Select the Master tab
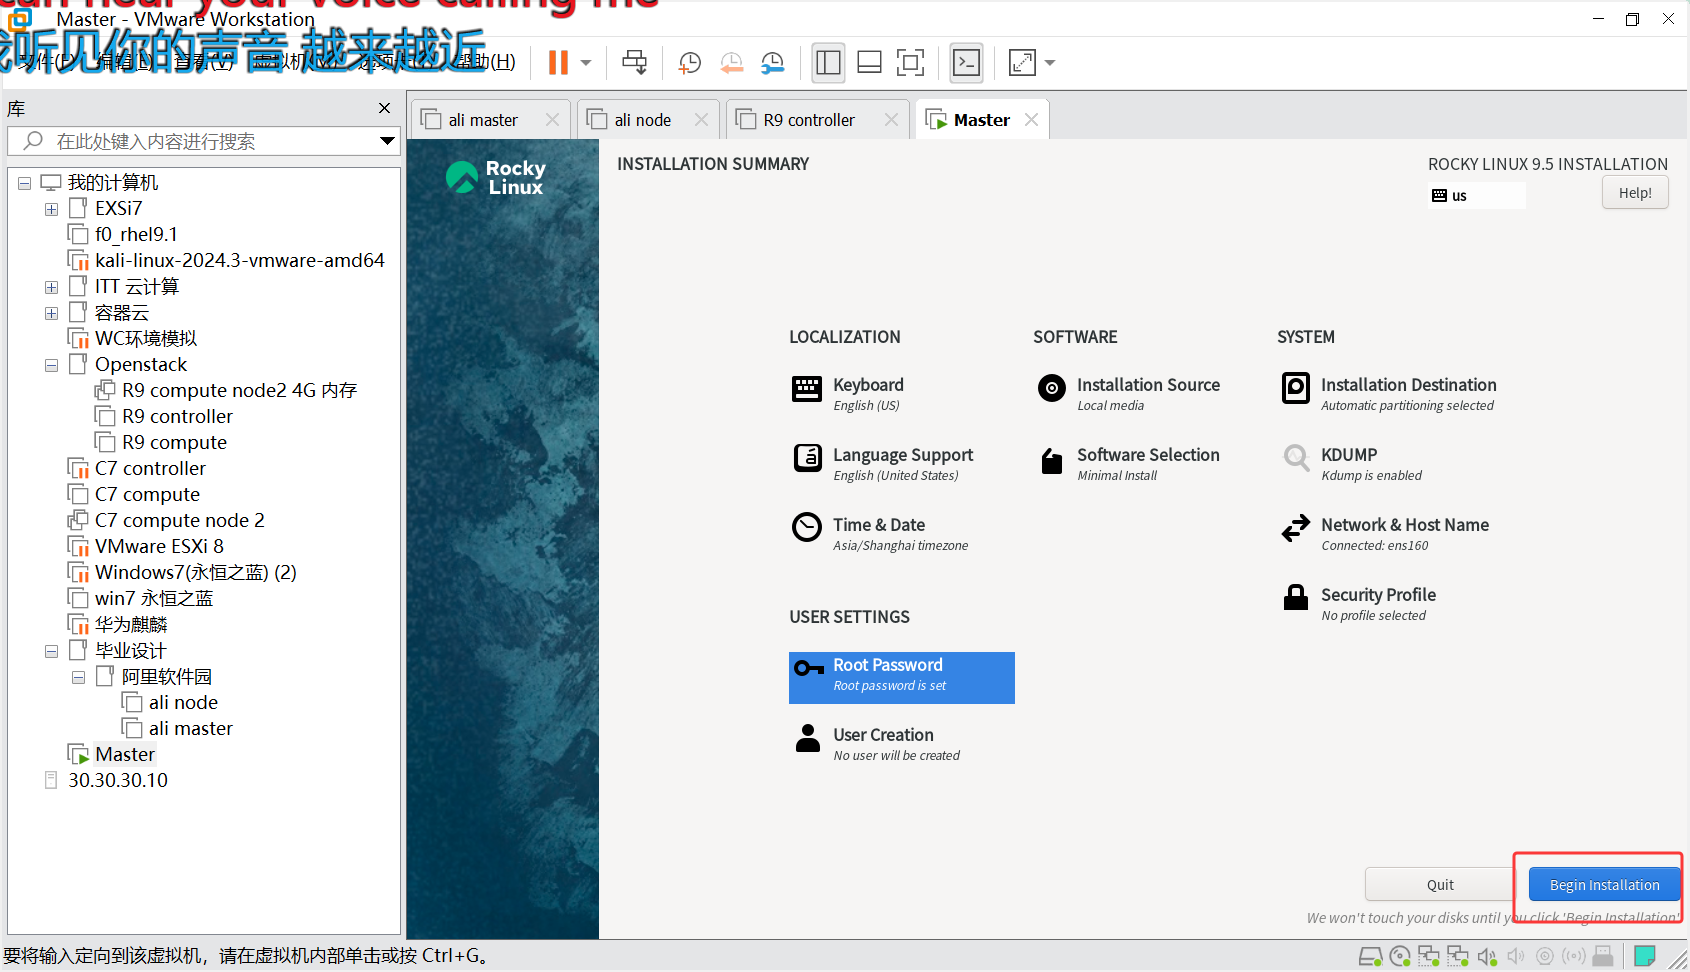The image size is (1690, 972). pos(982,120)
